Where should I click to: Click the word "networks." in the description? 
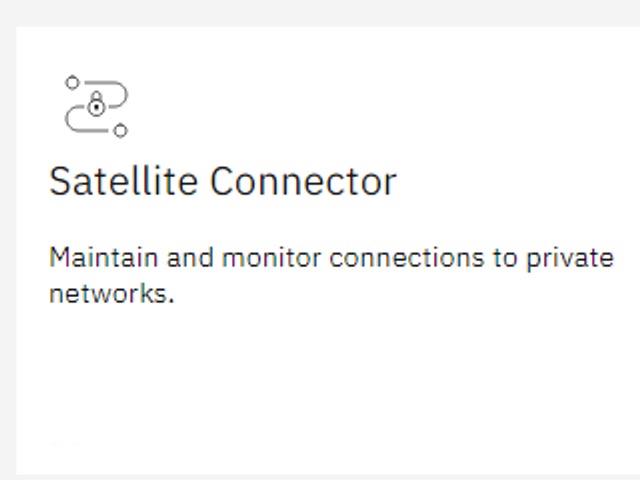(x=111, y=293)
